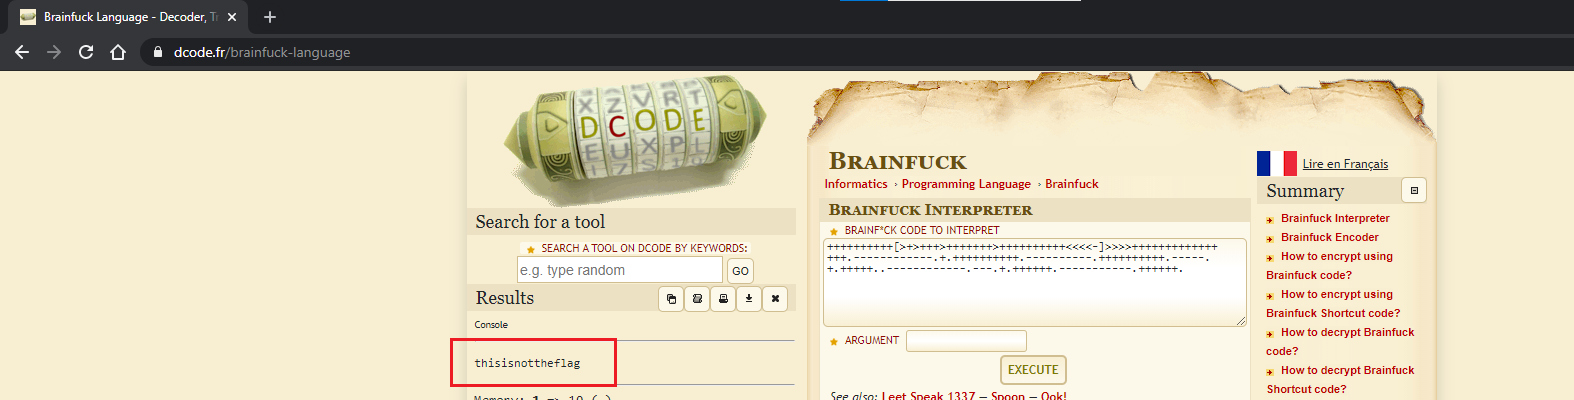
Task: Open Lire en Français link
Action: pyautogui.click(x=1345, y=164)
